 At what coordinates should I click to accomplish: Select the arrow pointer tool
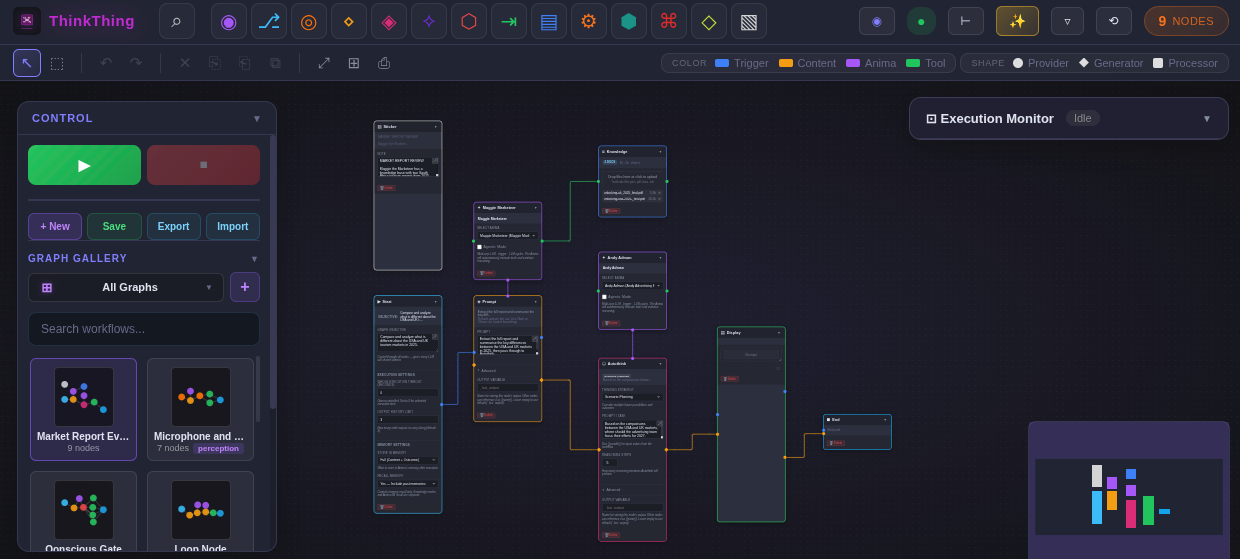[x=27, y=63]
